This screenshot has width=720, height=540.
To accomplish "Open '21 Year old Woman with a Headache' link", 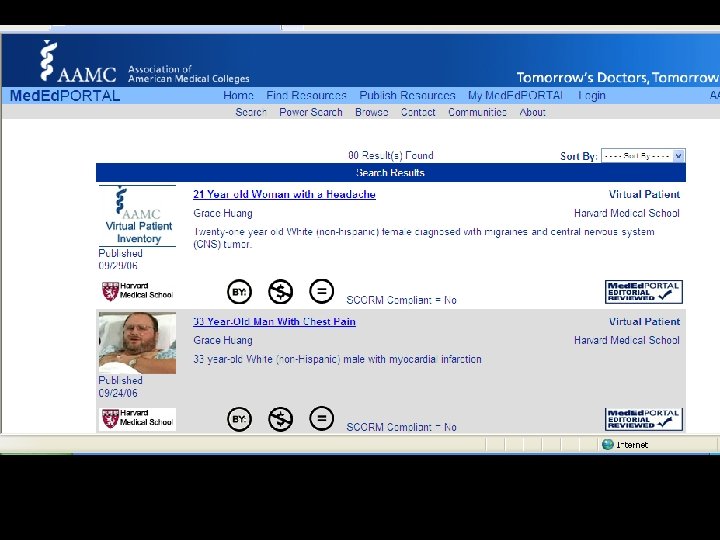I will 284,194.
